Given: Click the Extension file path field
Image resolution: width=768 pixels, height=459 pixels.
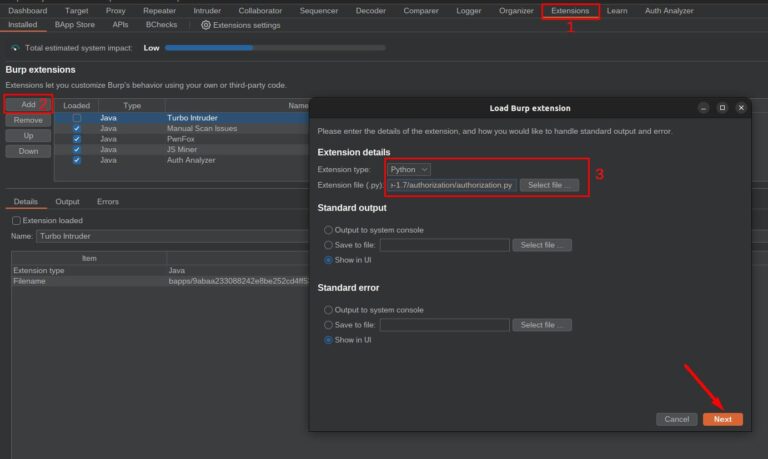Looking at the screenshot, I should [x=452, y=185].
